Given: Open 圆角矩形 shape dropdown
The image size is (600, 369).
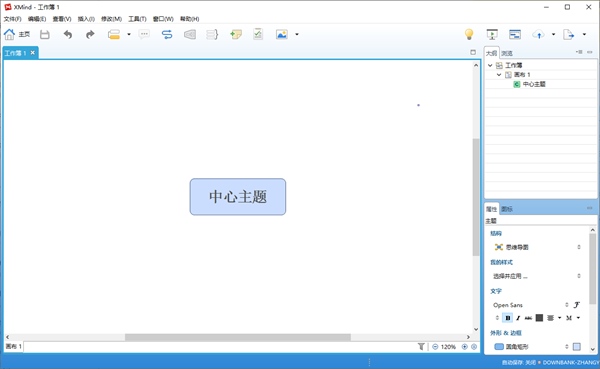Looking at the screenshot, I should [x=532, y=347].
